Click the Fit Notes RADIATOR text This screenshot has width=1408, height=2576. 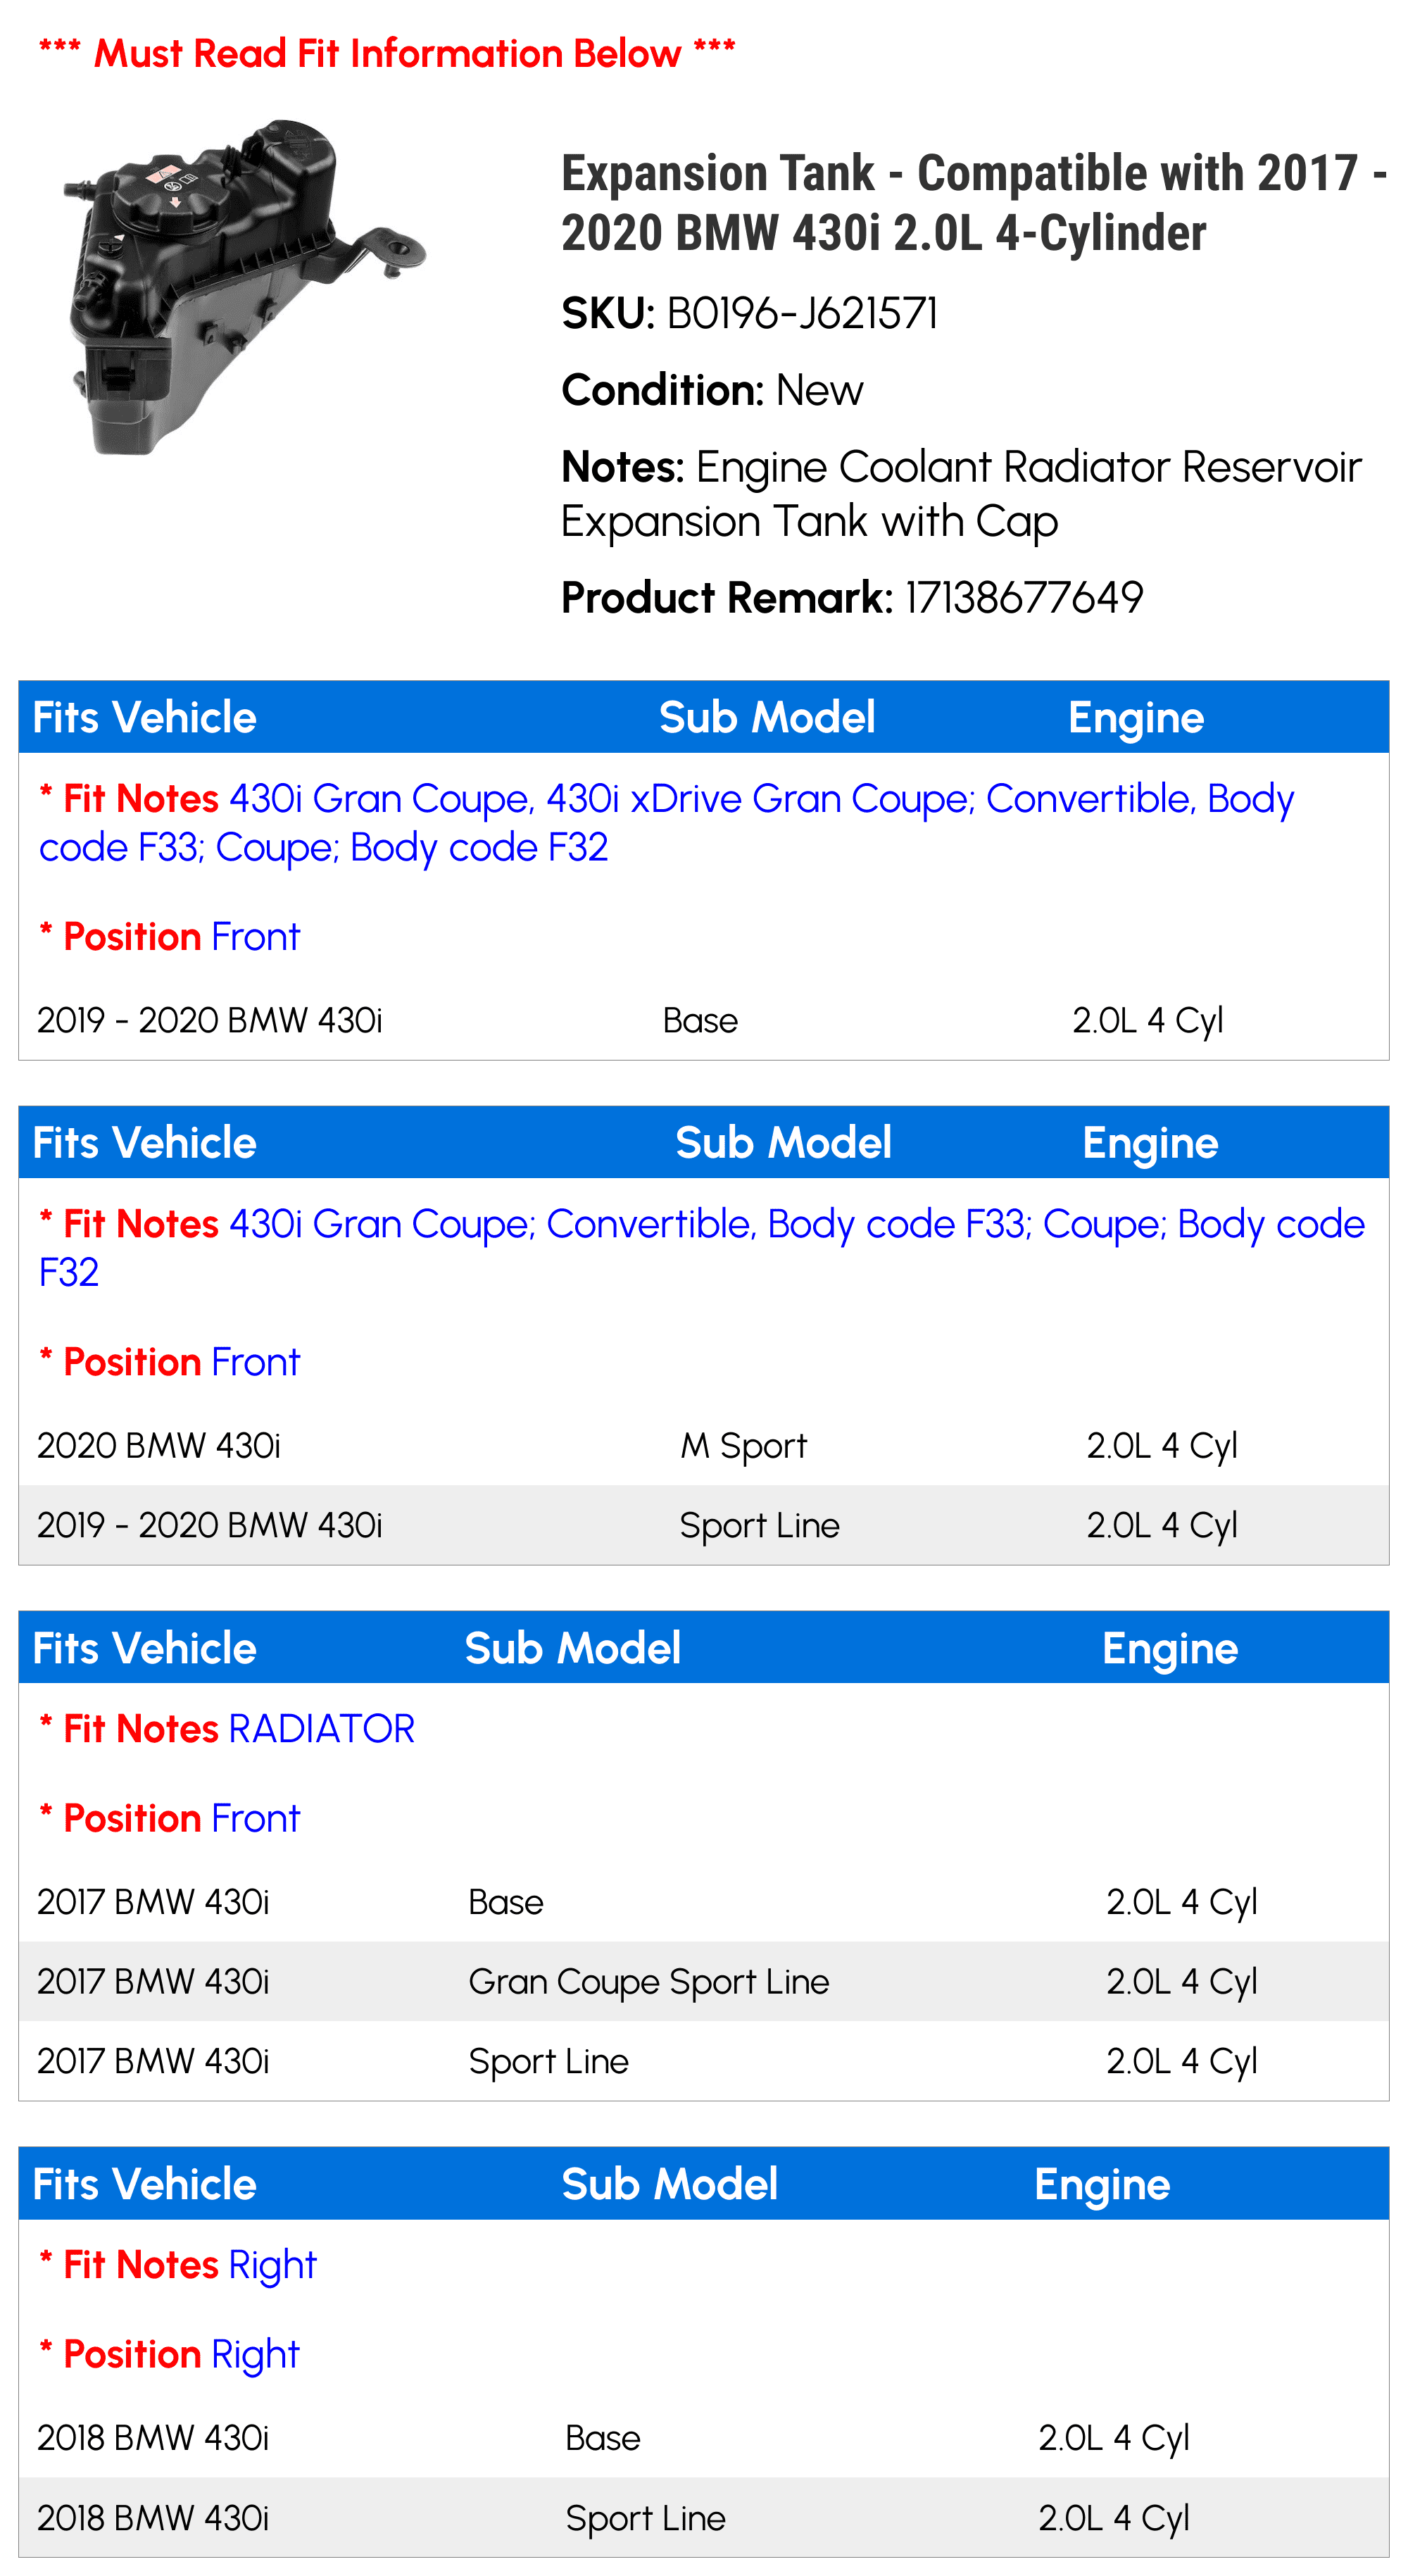pos(227,1729)
